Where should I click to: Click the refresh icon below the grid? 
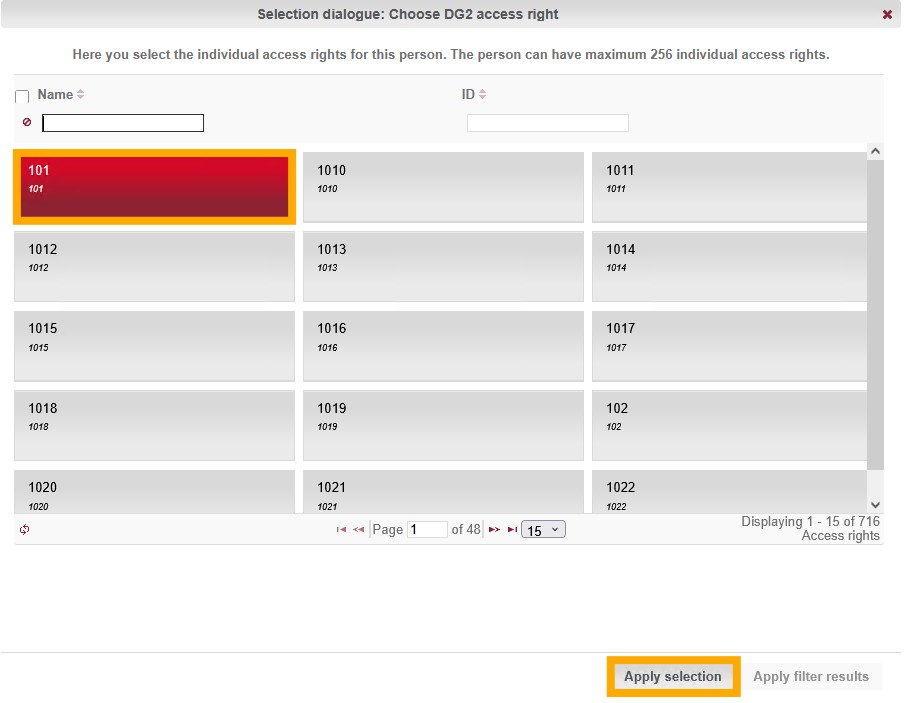click(24, 530)
